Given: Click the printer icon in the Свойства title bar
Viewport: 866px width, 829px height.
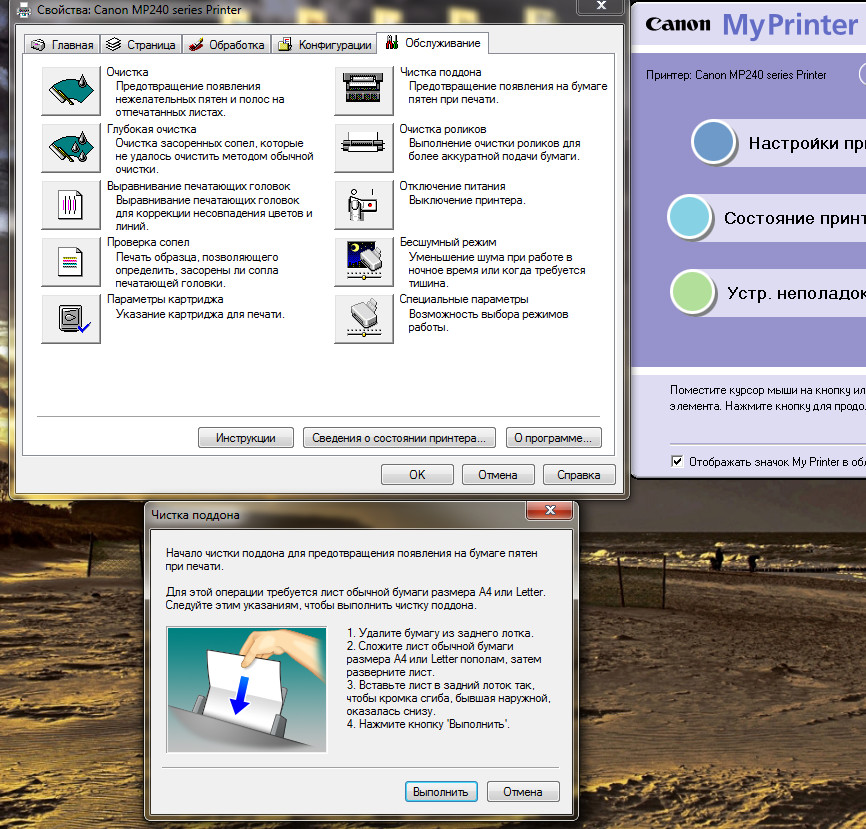Looking at the screenshot, I should [24, 10].
